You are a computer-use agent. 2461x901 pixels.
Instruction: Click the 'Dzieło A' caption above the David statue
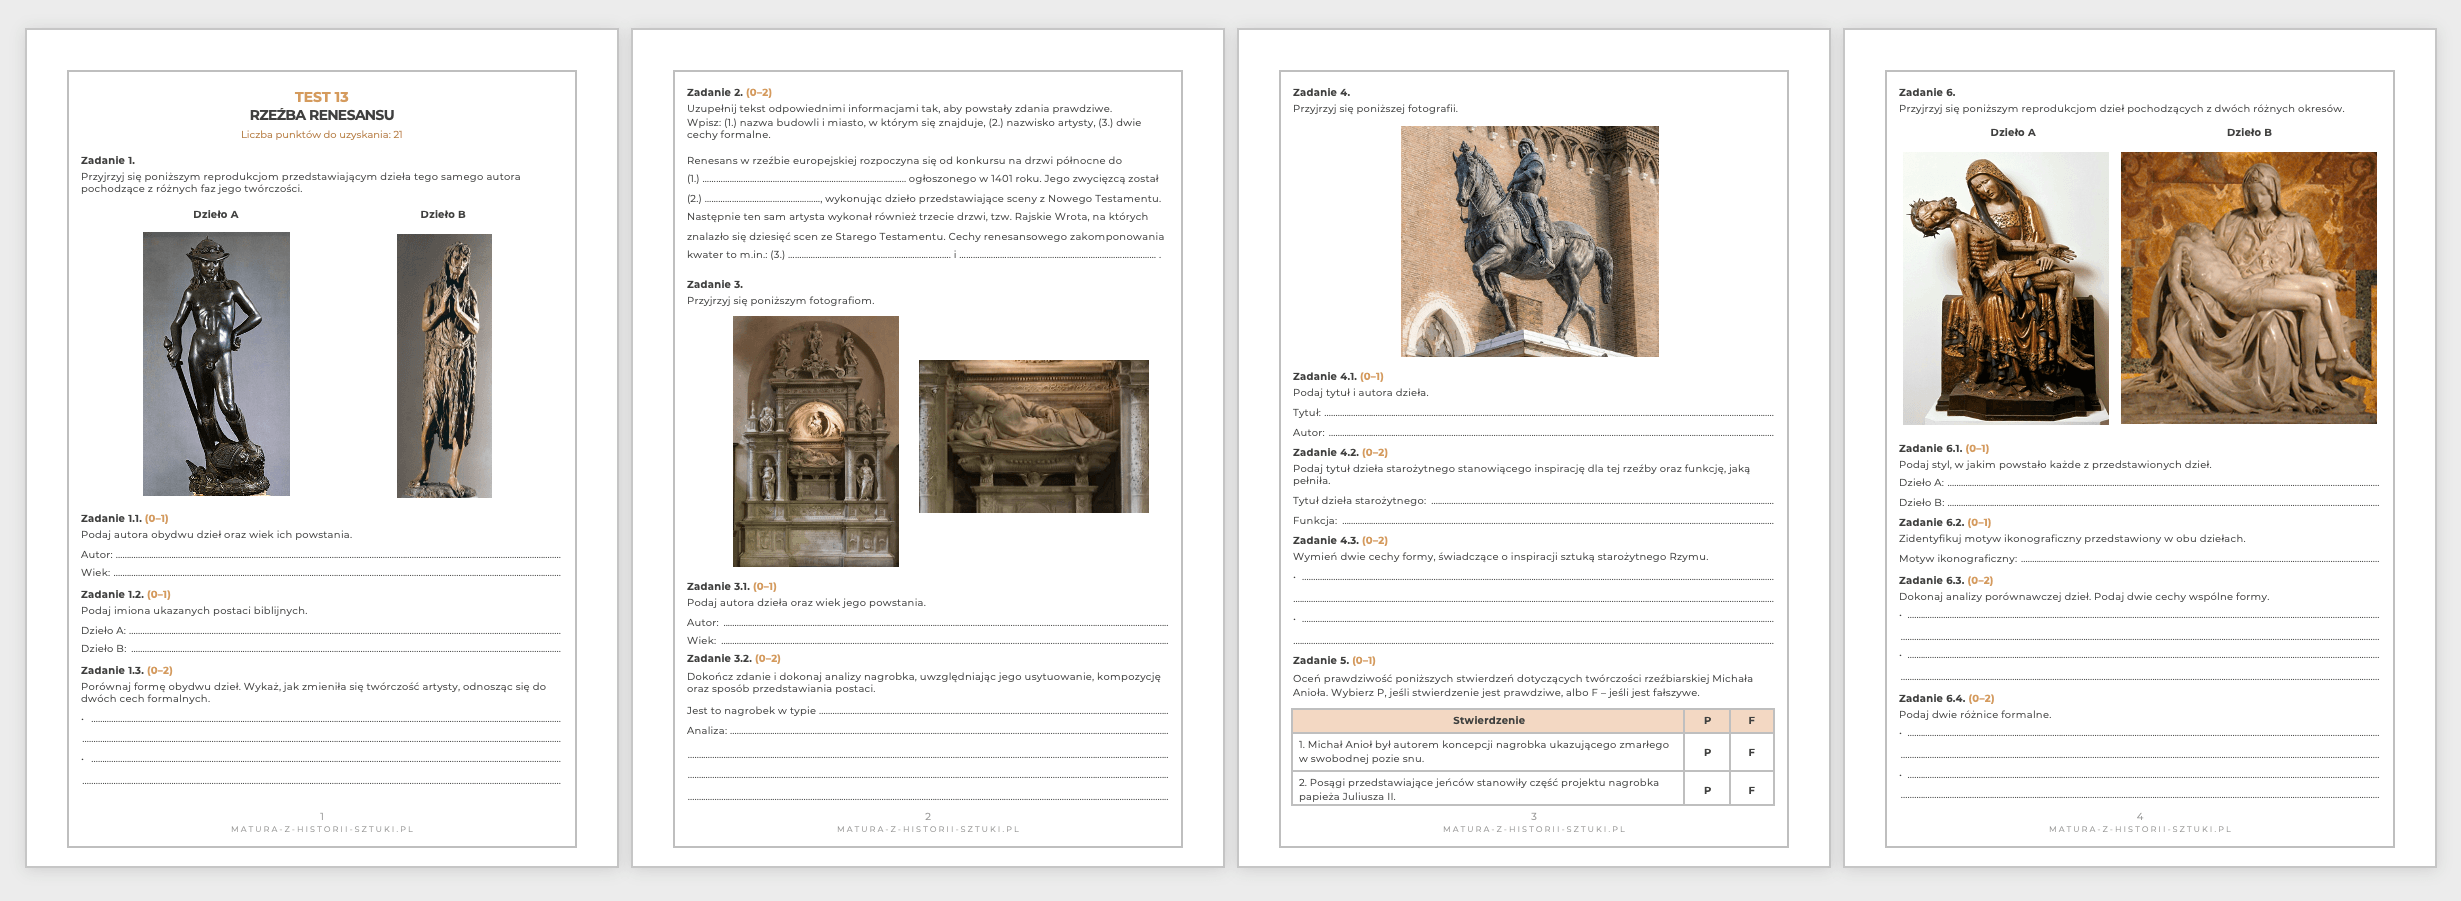[x=216, y=215]
